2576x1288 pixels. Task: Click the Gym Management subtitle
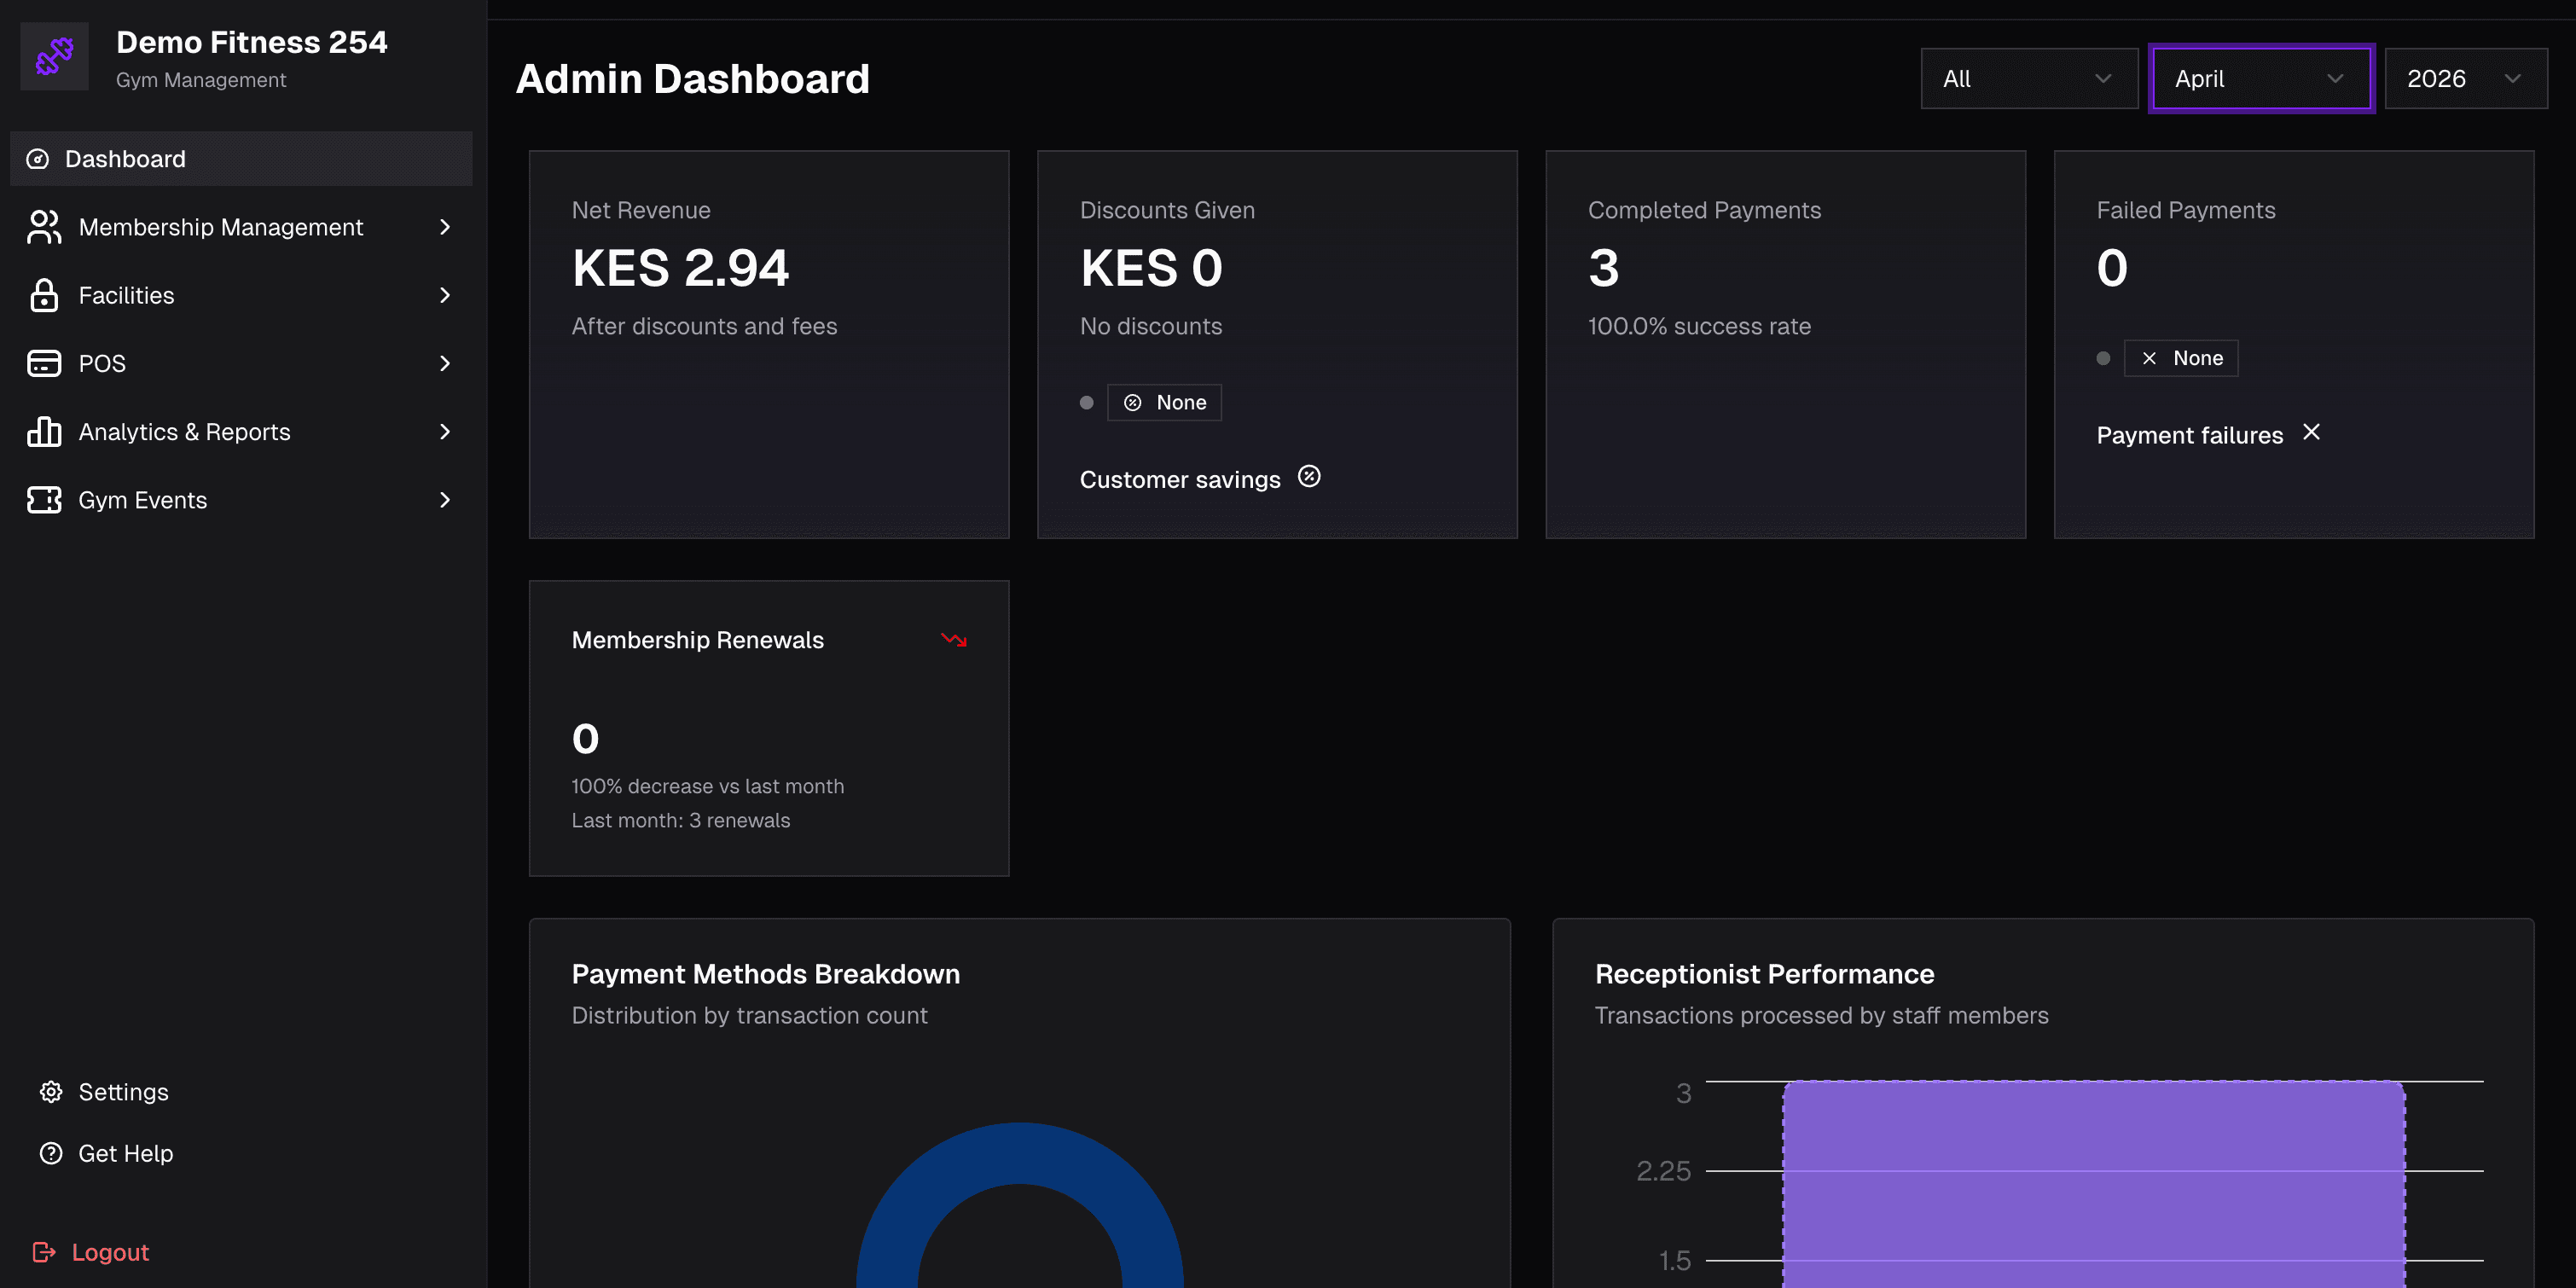[x=201, y=80]
